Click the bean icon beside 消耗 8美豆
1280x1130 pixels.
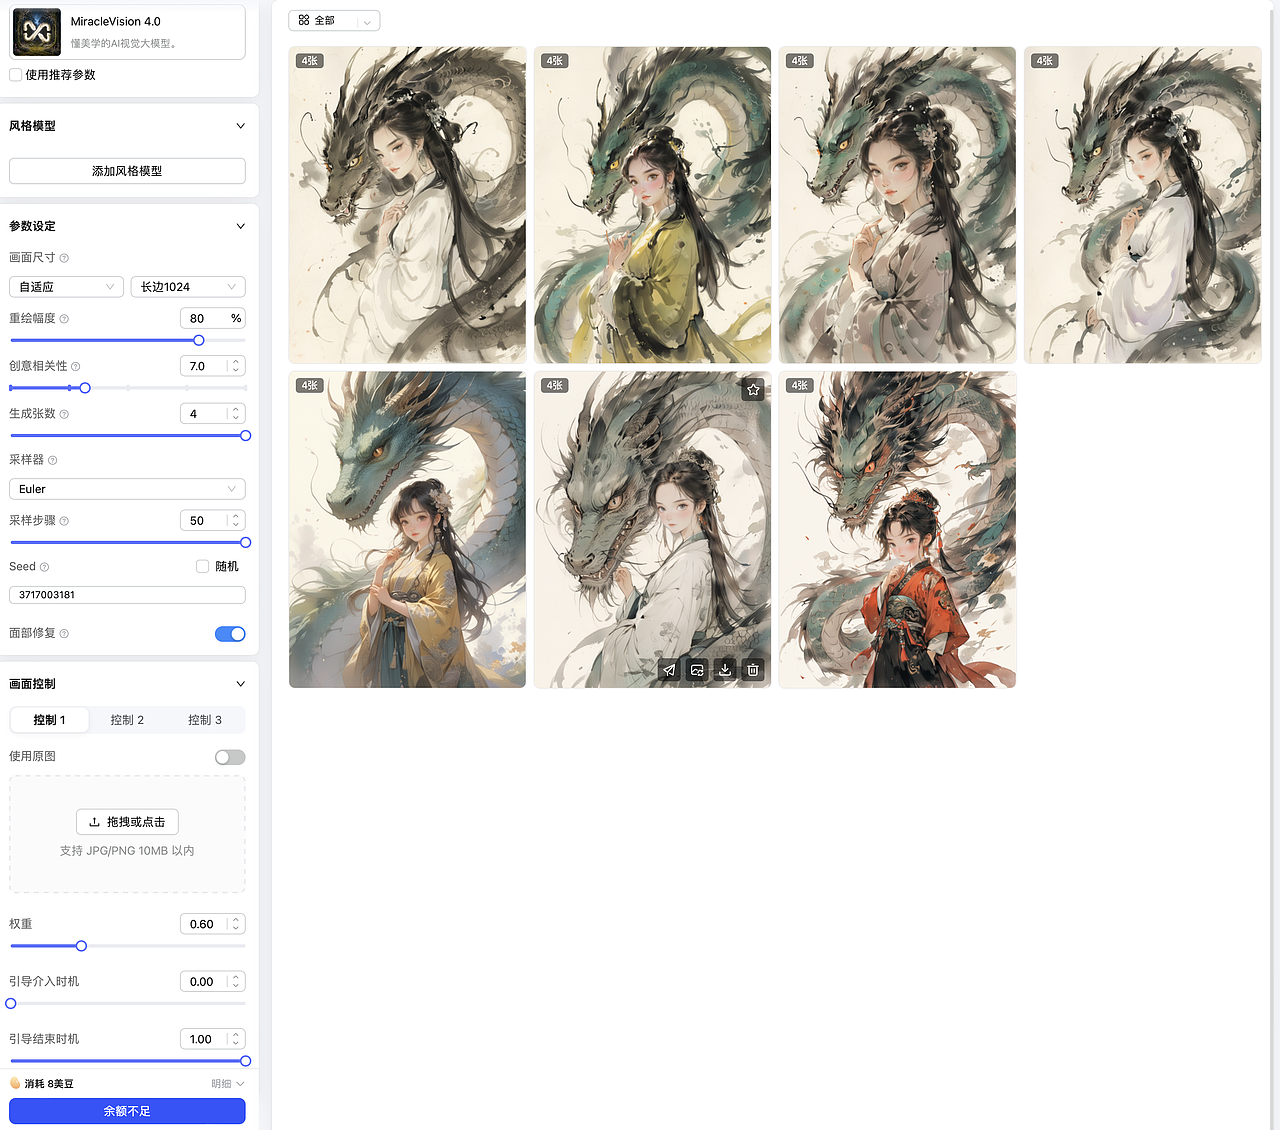point(15,1083)
